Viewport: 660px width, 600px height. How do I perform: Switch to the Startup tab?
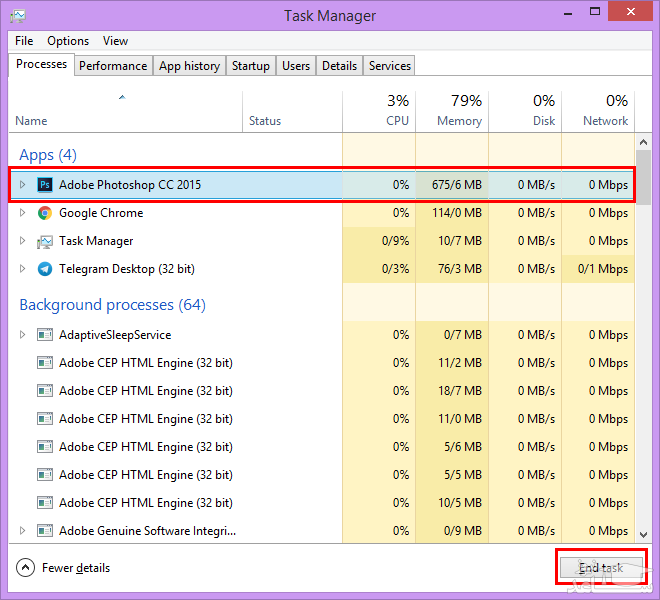(x=250, y=66)
